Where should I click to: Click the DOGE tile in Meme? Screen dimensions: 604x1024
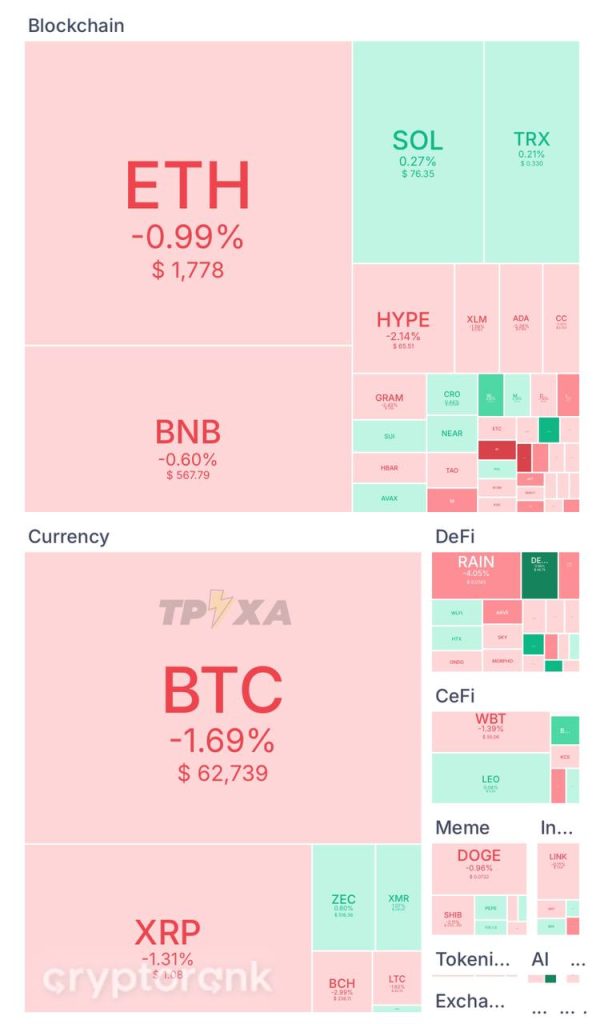point(479,869)
